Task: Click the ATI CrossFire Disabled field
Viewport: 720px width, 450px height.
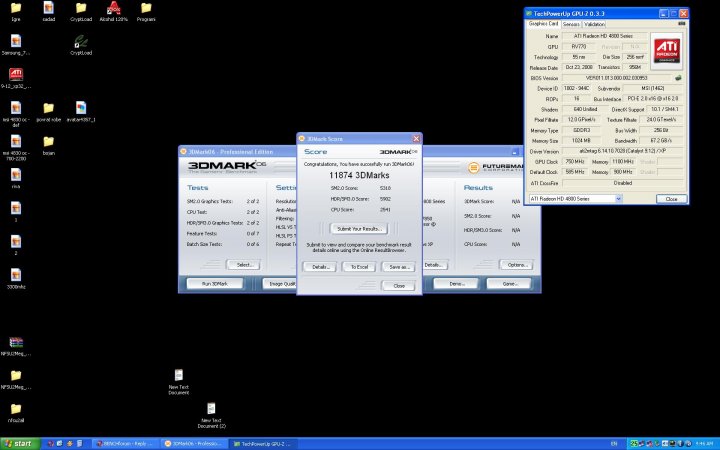Action: 622,183
